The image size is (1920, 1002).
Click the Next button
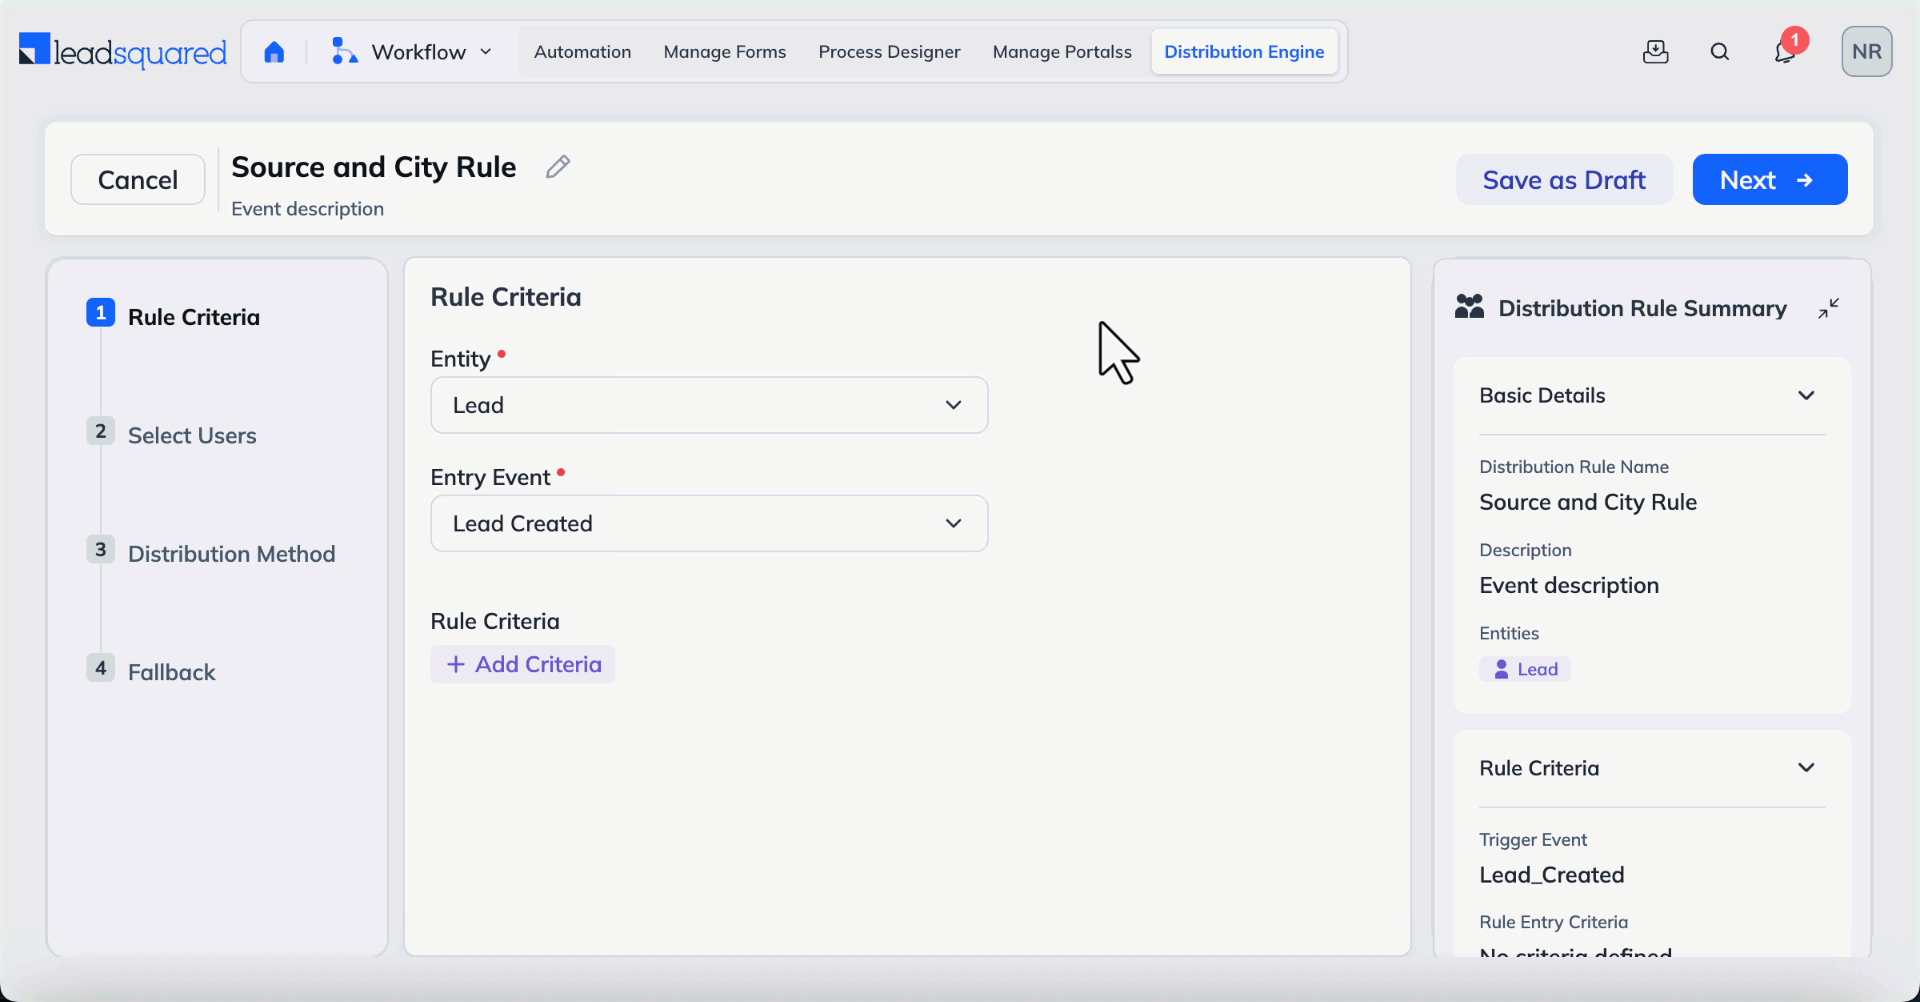coord(1769,179)
